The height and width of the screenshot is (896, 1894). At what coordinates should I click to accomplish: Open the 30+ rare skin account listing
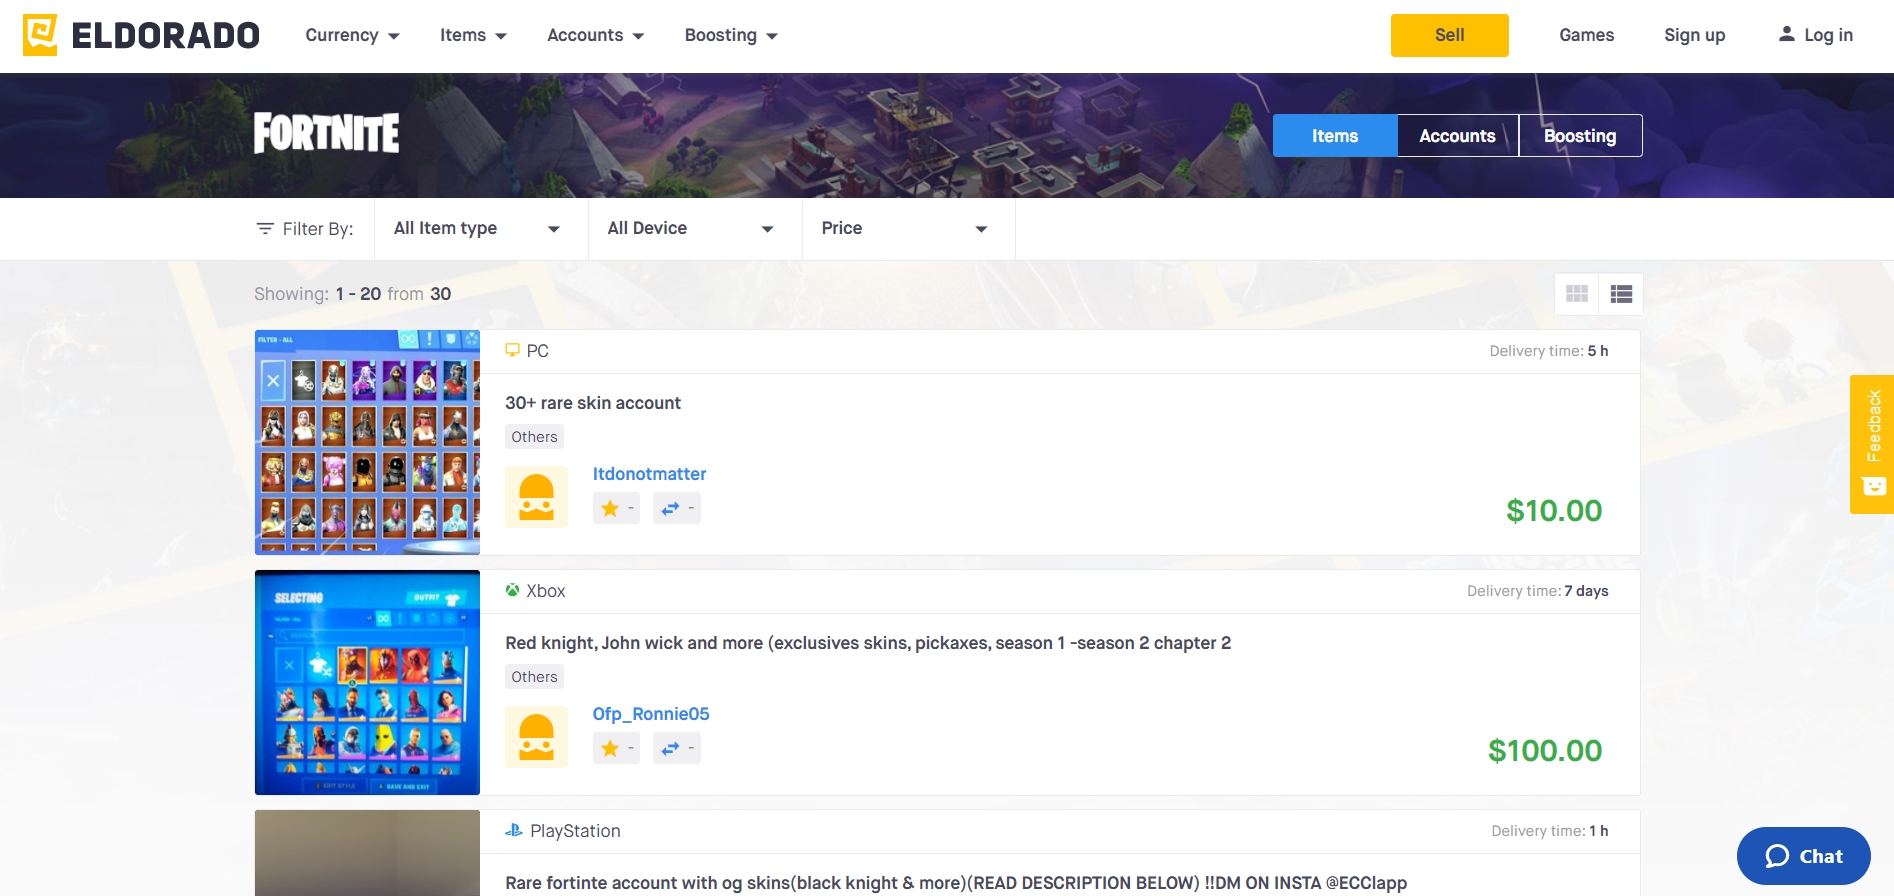coord(593,403)
